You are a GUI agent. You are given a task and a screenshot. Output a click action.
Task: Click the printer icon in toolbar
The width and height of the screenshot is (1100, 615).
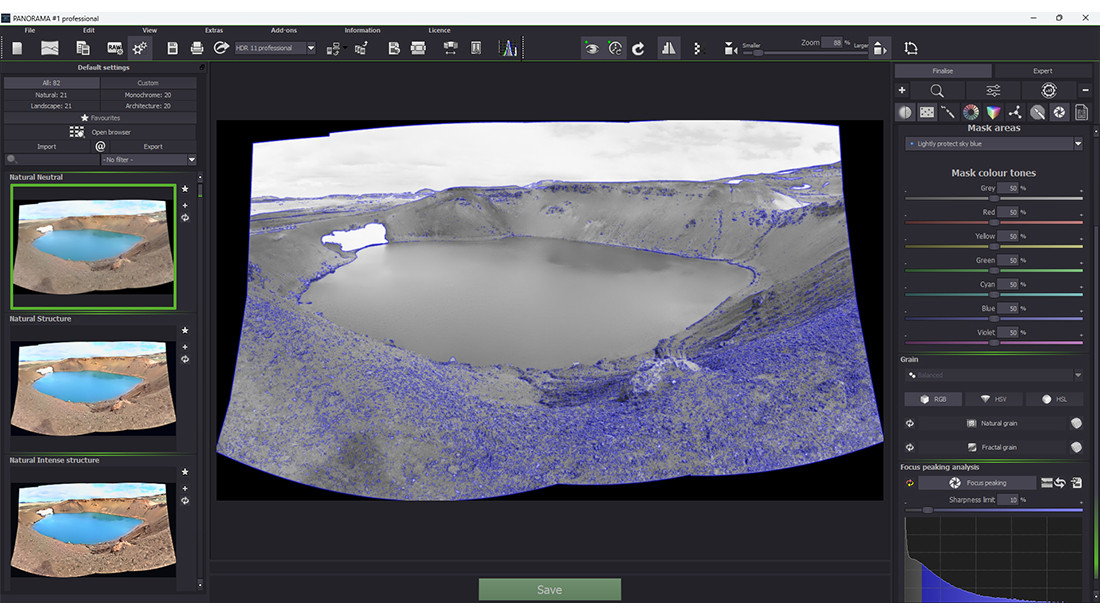pyautogui.click(x=197, y=48)
